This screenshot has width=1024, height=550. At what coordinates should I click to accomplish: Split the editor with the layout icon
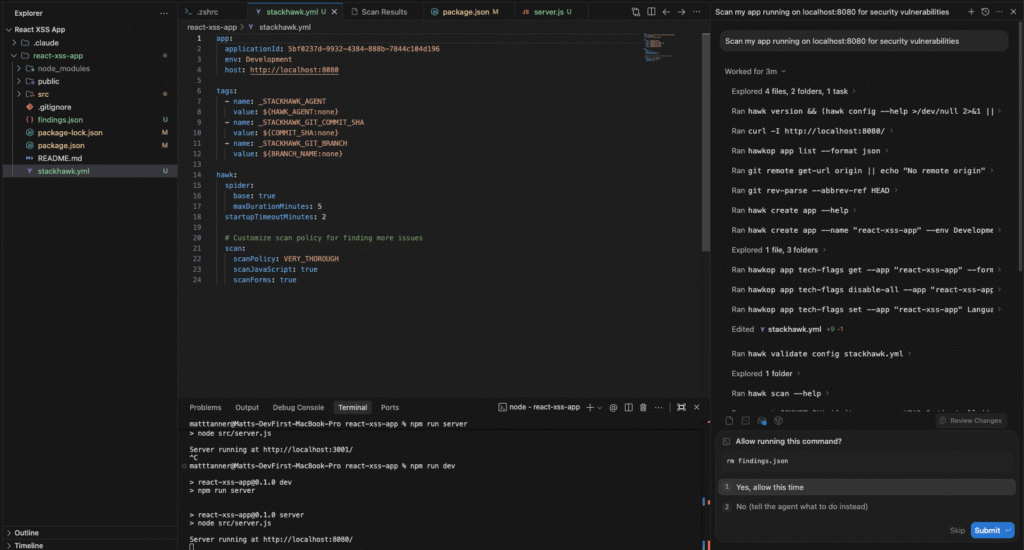(x=651, y=12)
